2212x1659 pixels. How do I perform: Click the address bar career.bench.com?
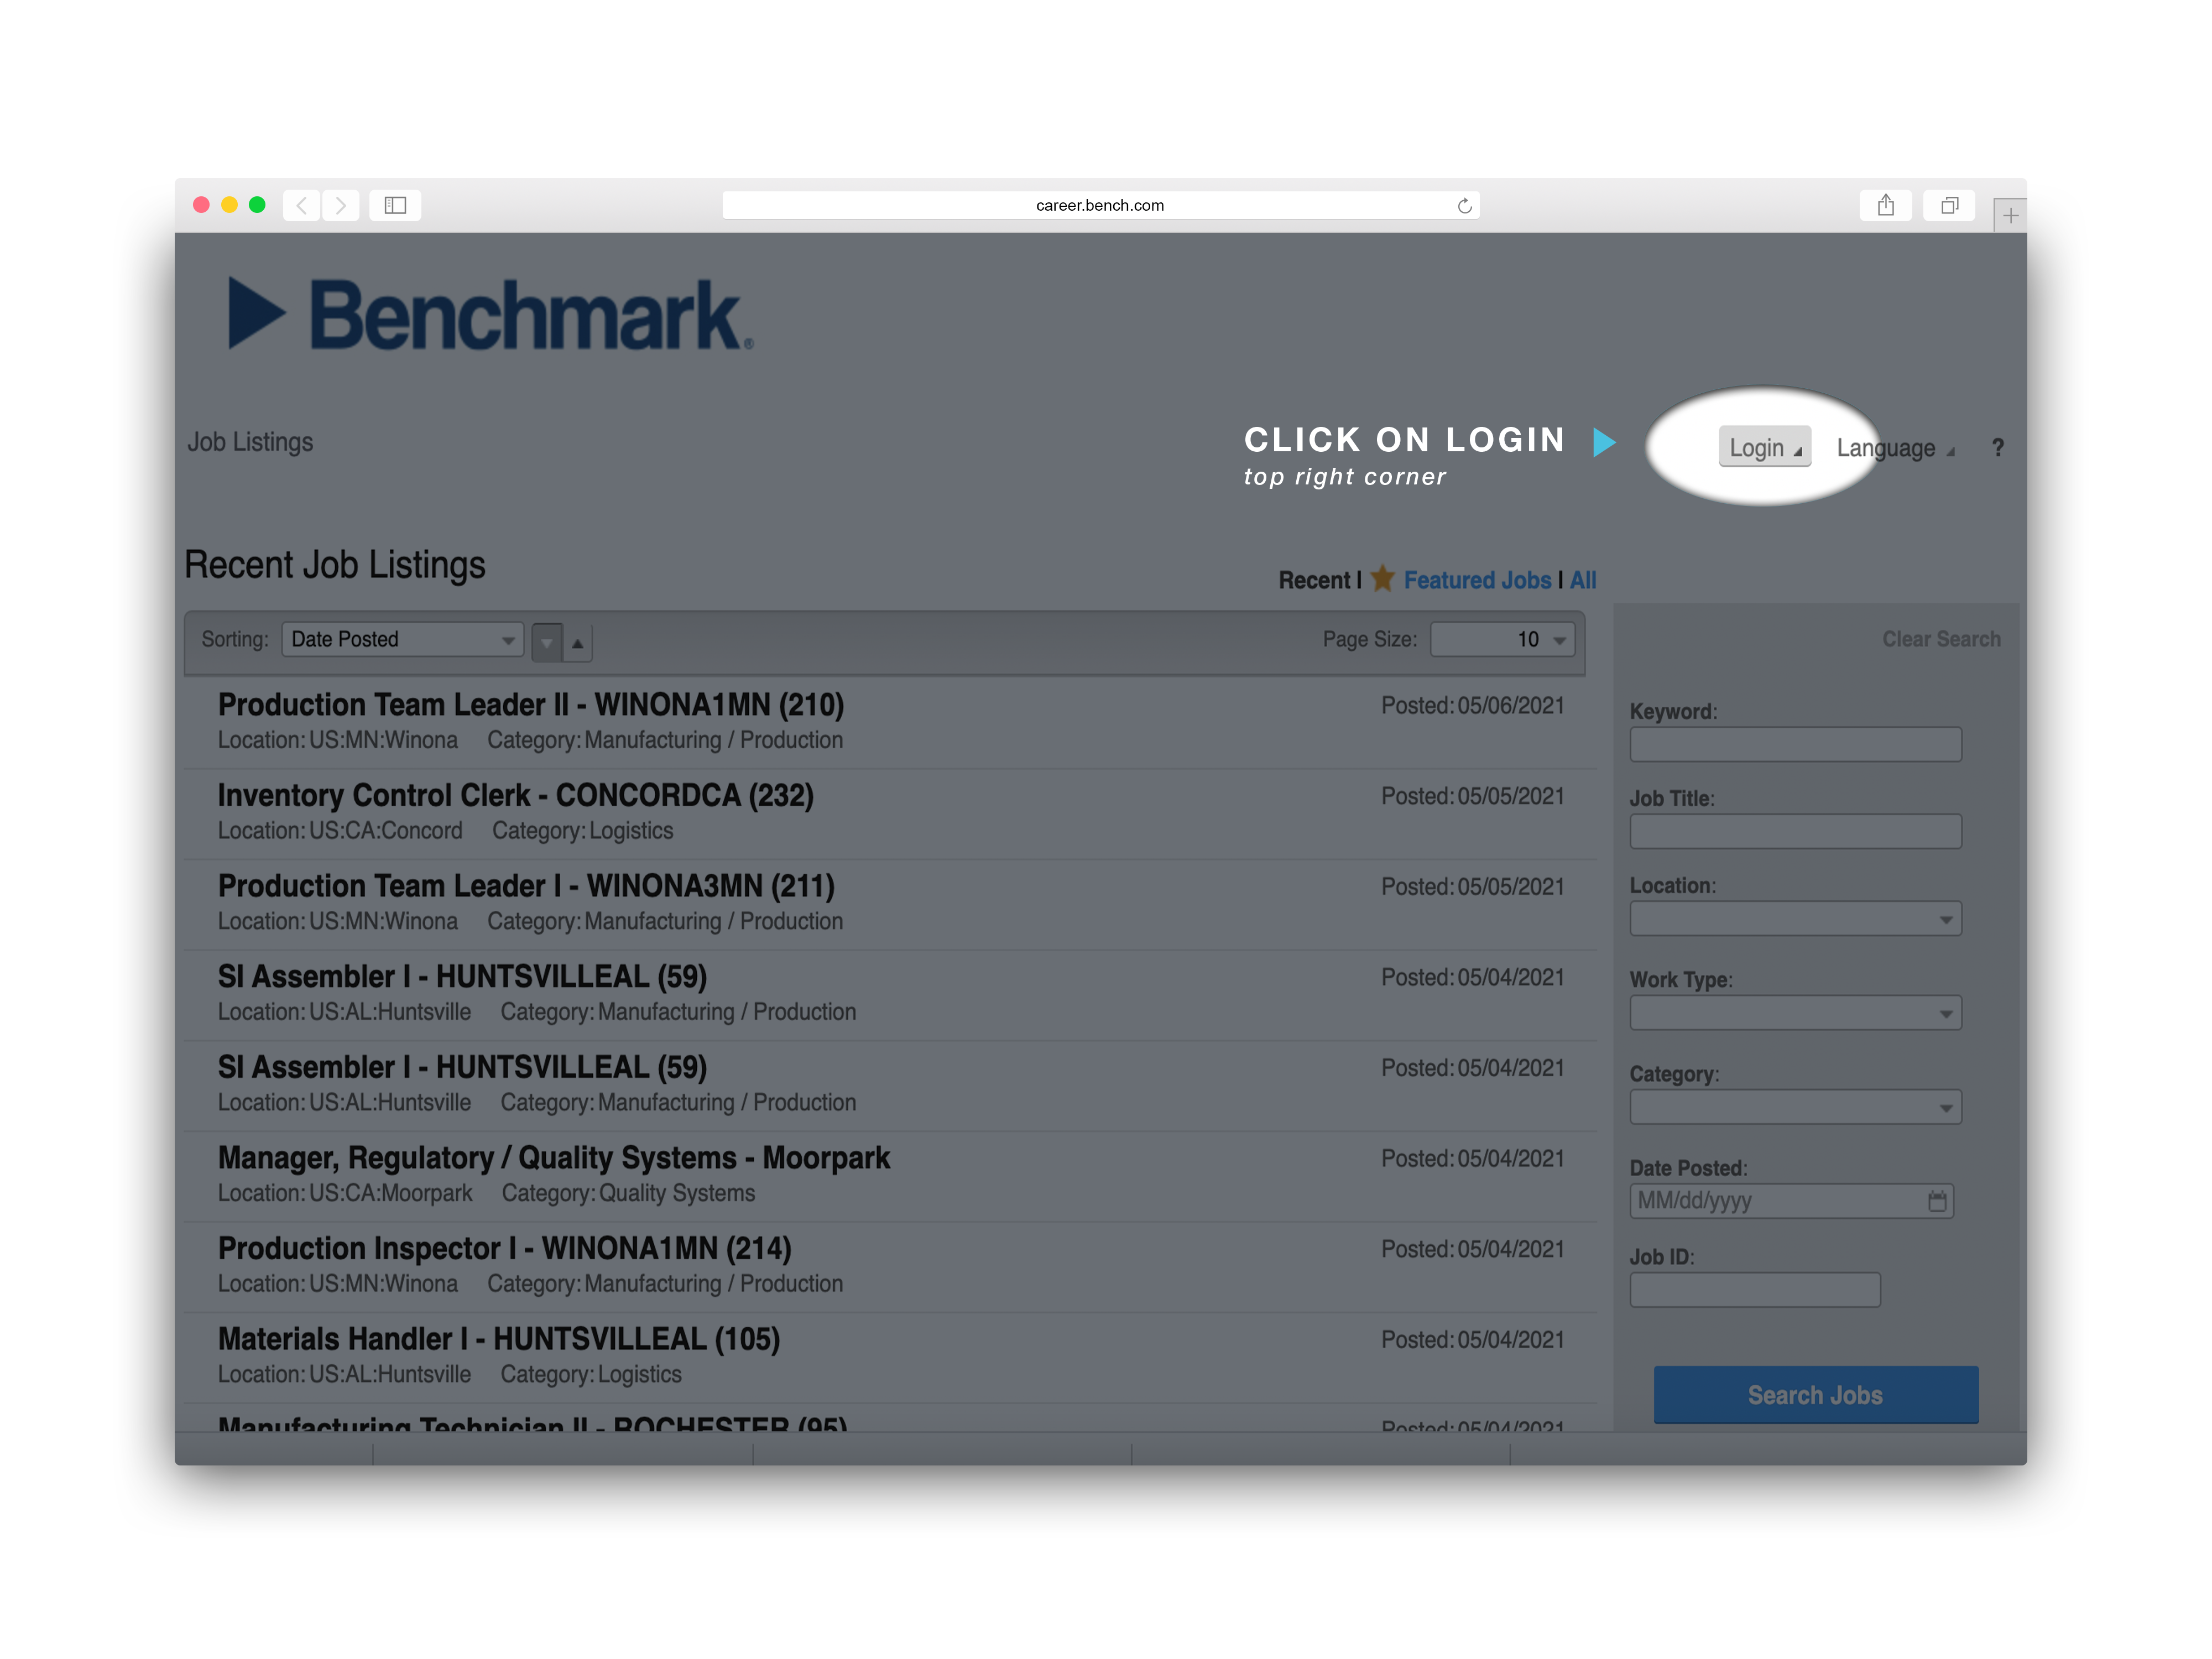click(1100, 205)
